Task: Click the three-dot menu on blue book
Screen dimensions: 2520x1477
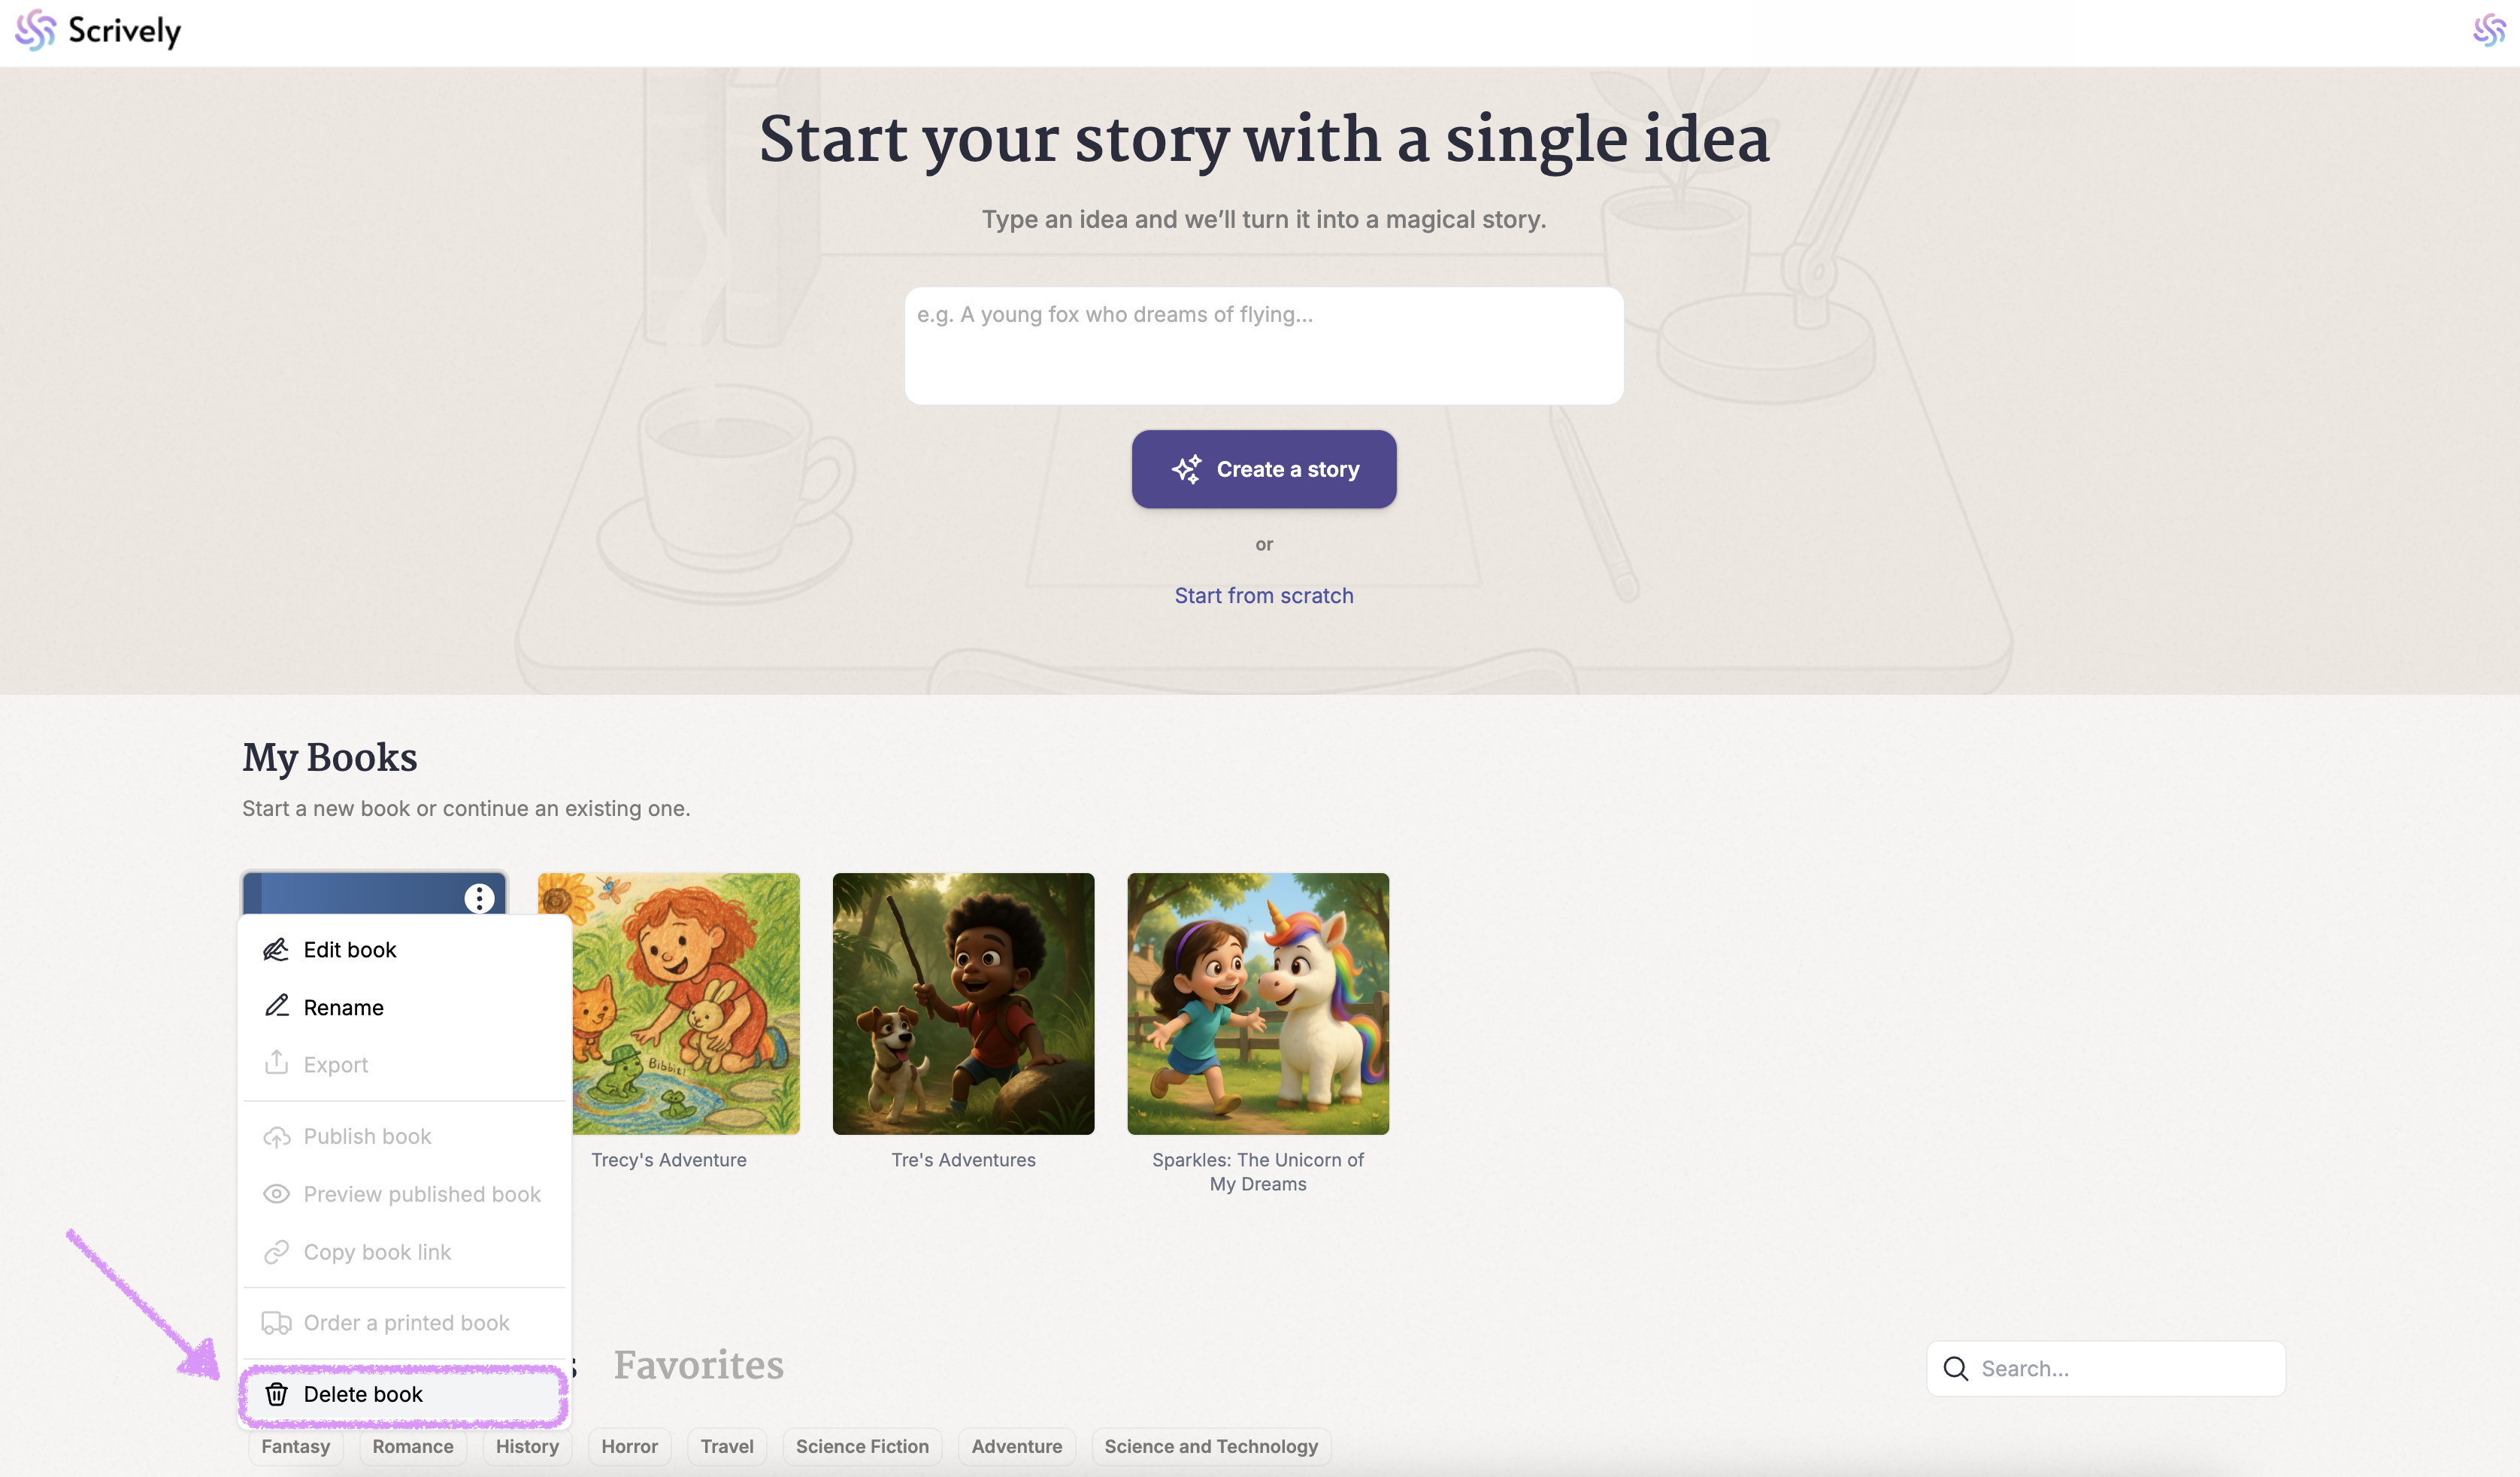Action: coord(479,898)
